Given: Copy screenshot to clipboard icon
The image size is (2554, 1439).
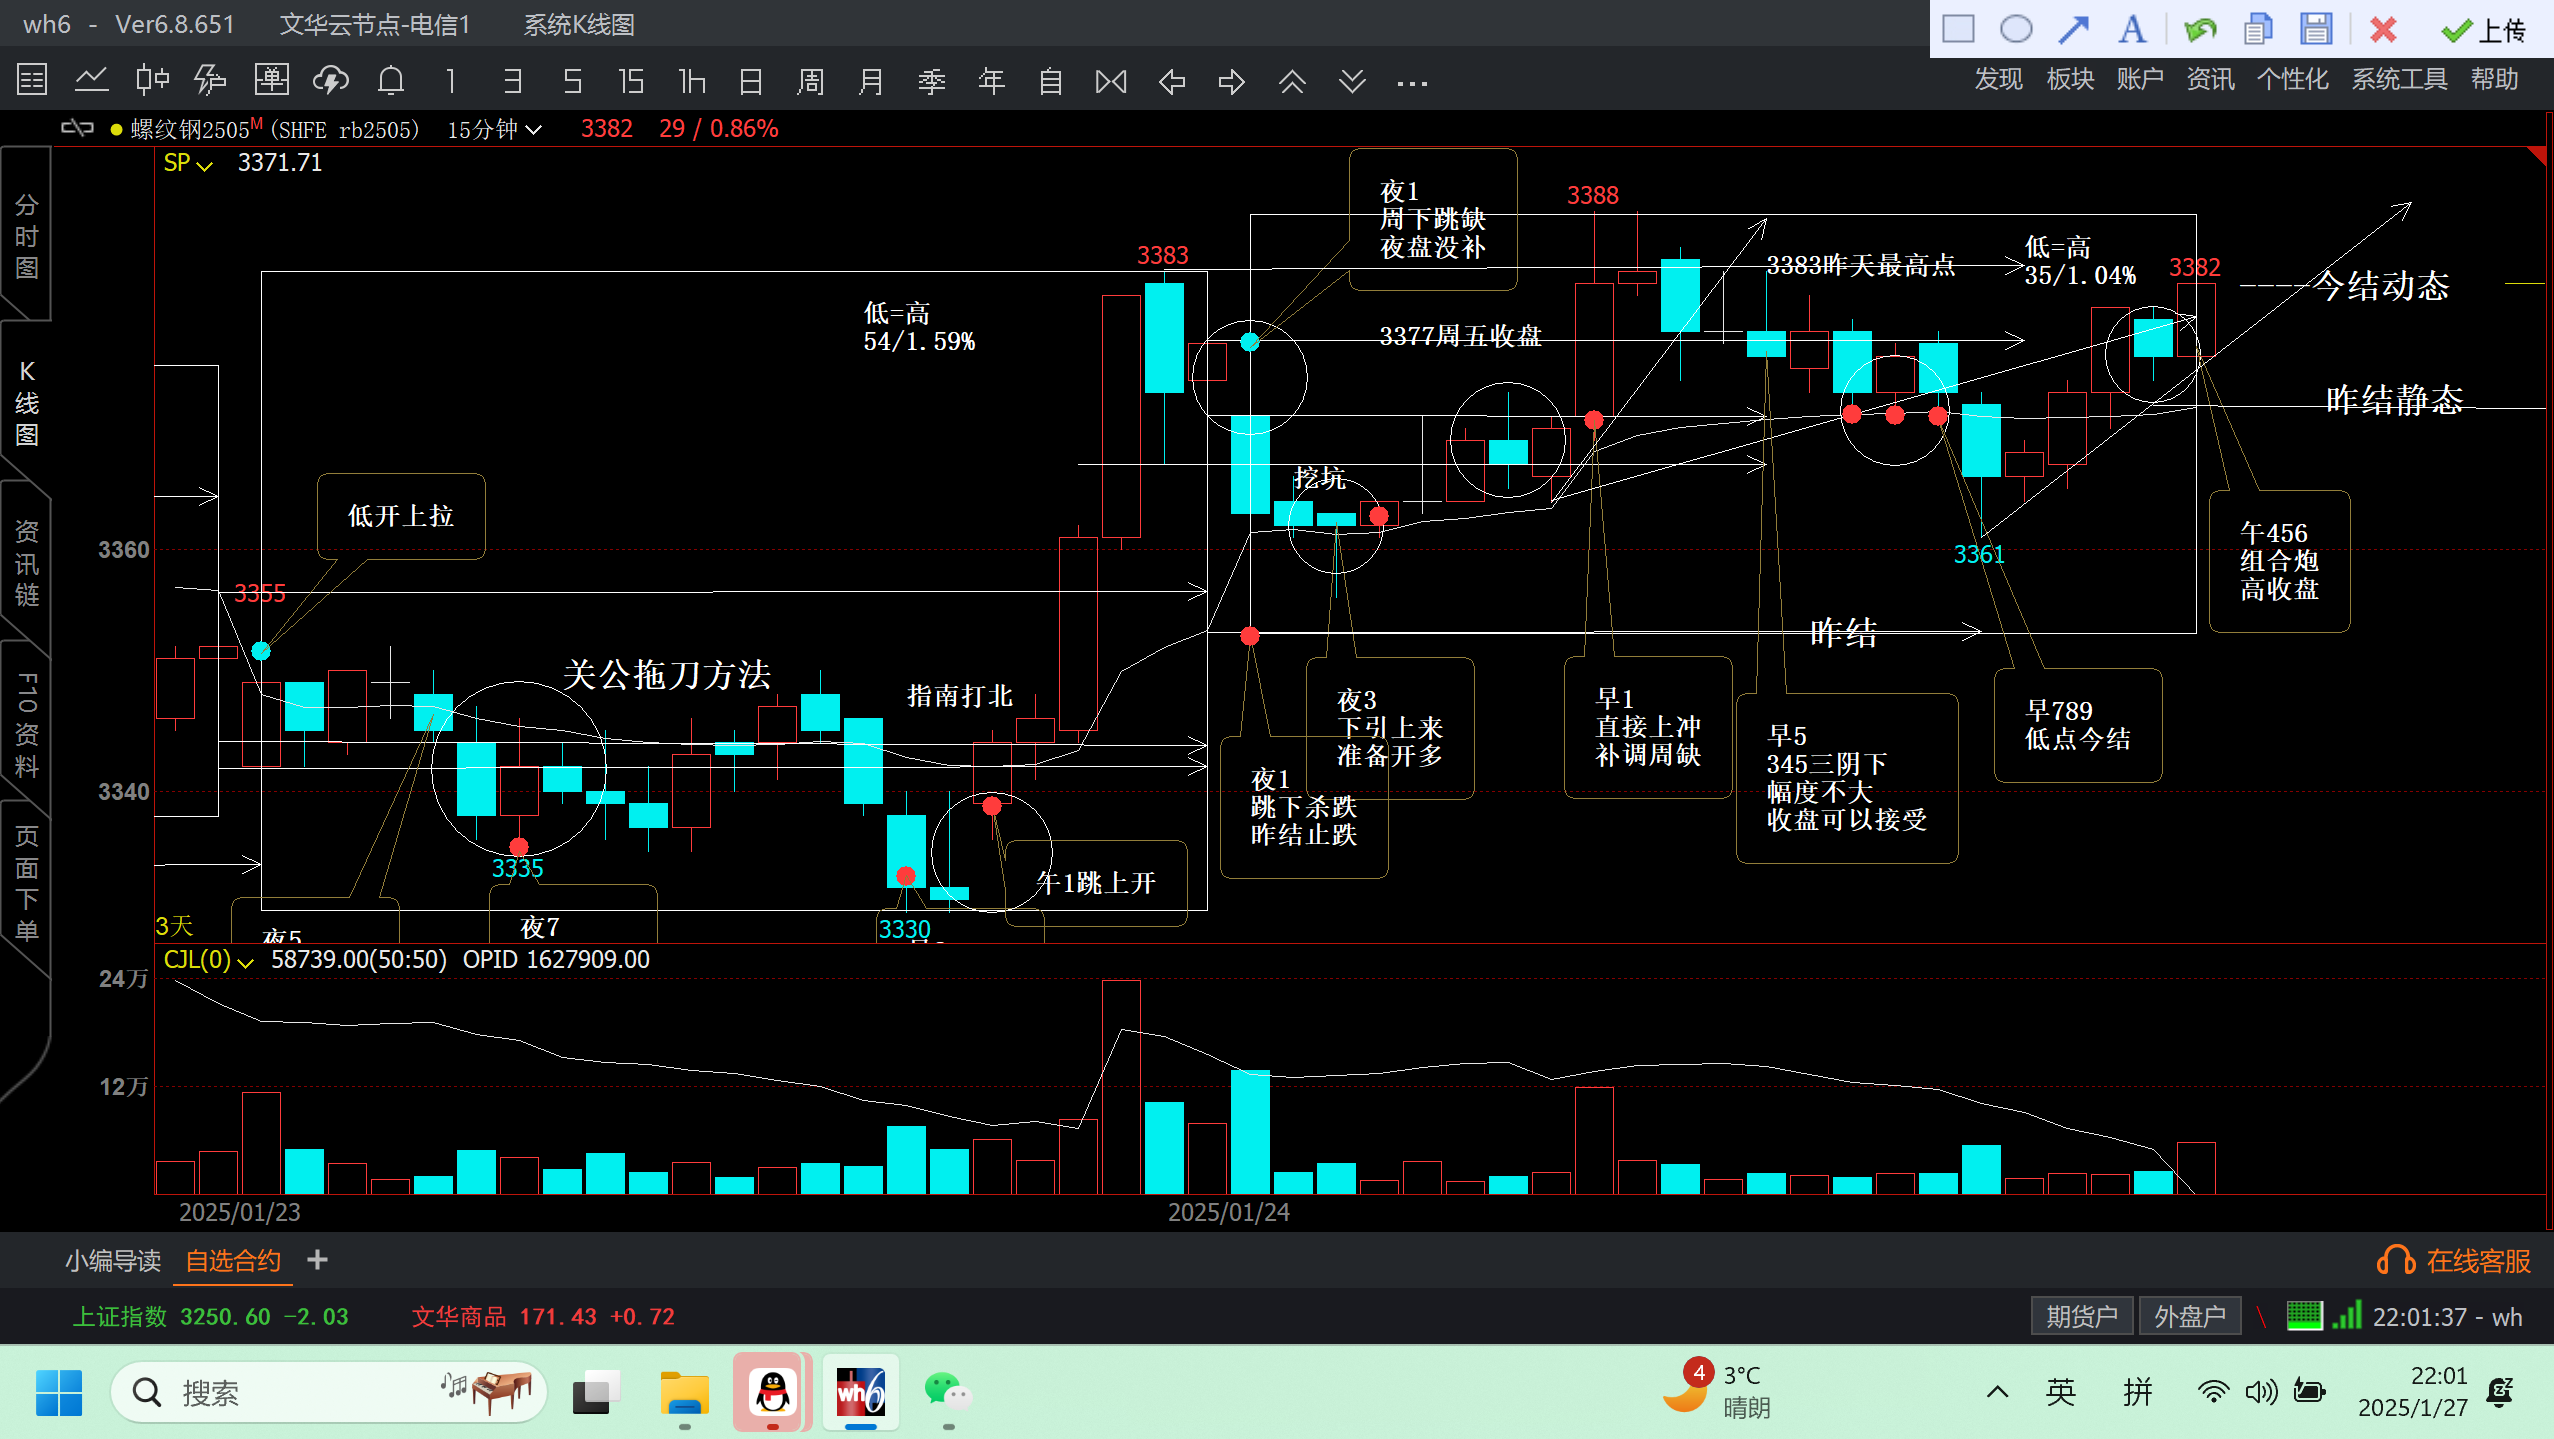Looking at the screenshot, I should [2257, 30].
